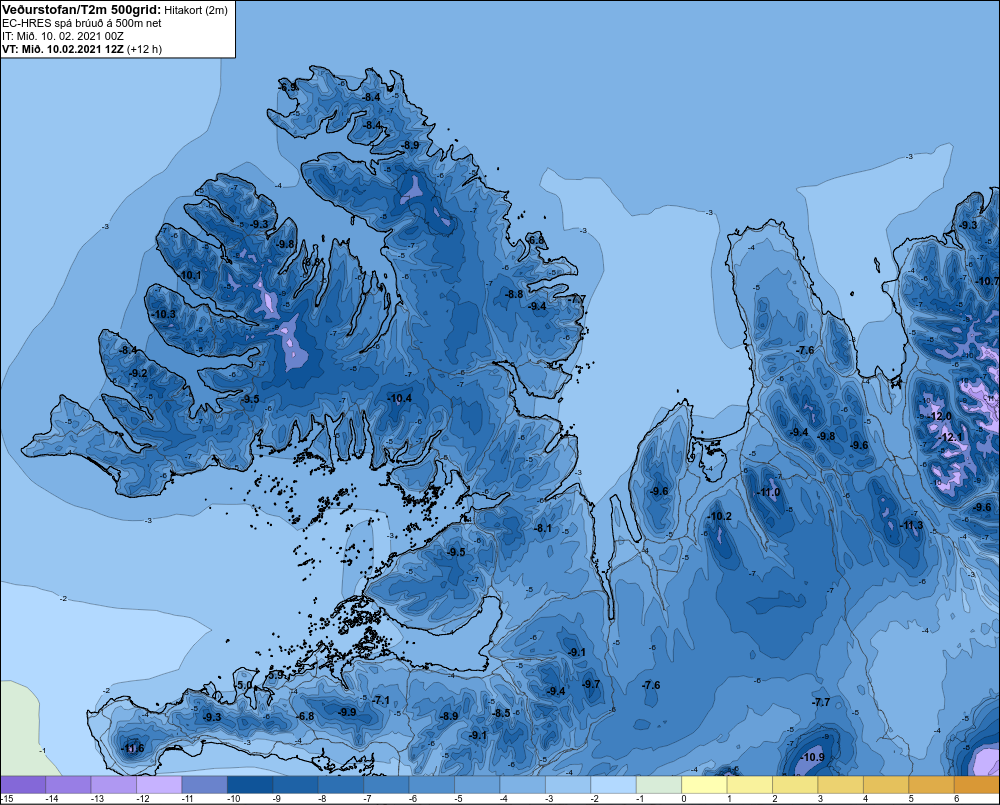Click the 'Hitakort (2m)' label in the header
The height and width of the screenshot is (805, 1000).
[196, 10]
